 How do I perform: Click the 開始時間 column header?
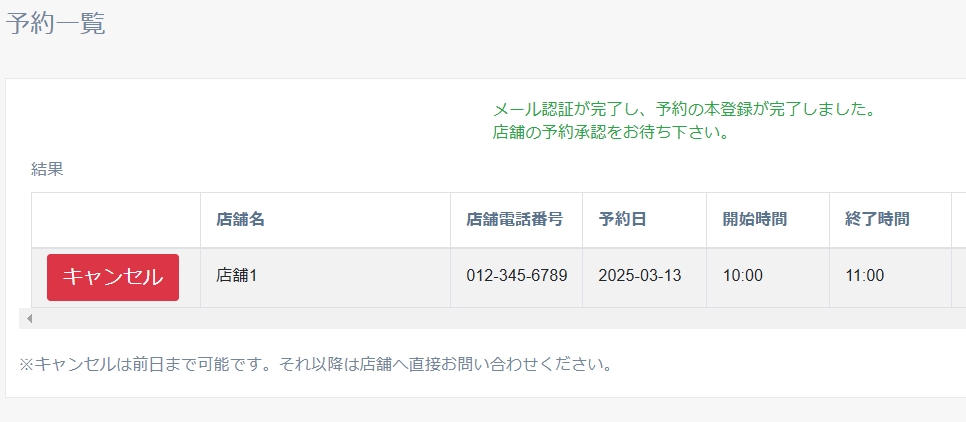point(755,219)
